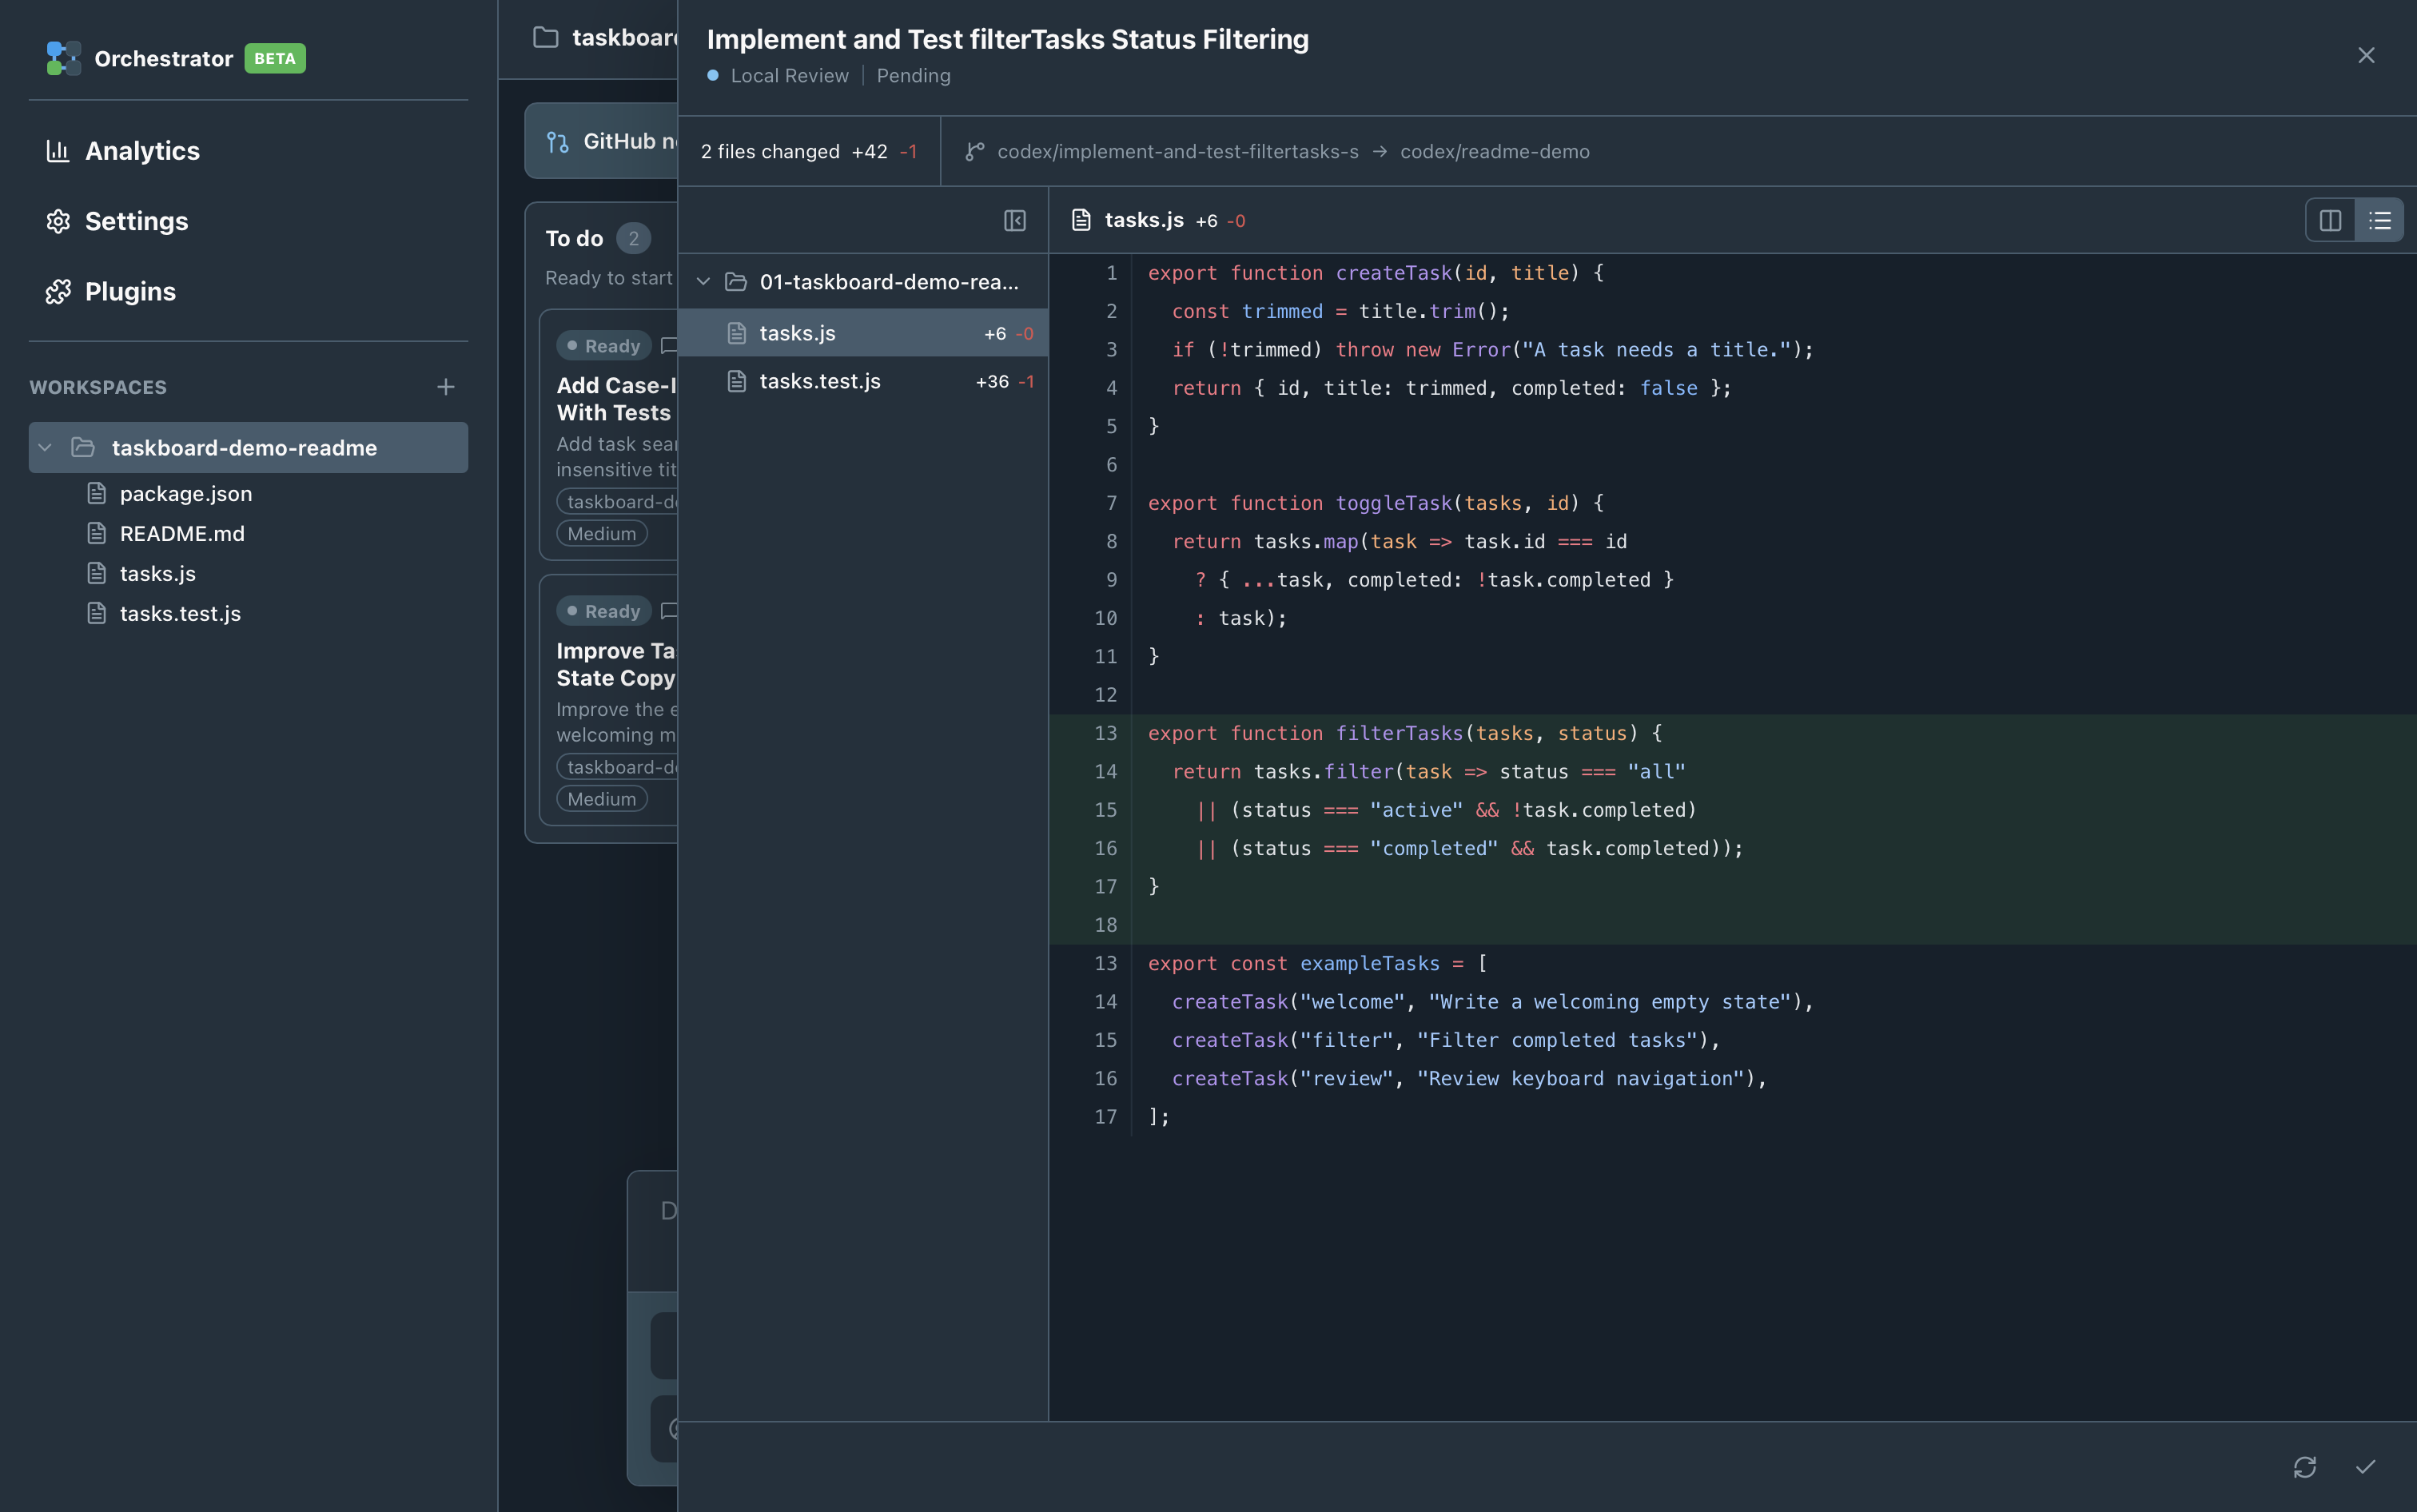Click the taskboard folder icon in background header

(546, 38)
